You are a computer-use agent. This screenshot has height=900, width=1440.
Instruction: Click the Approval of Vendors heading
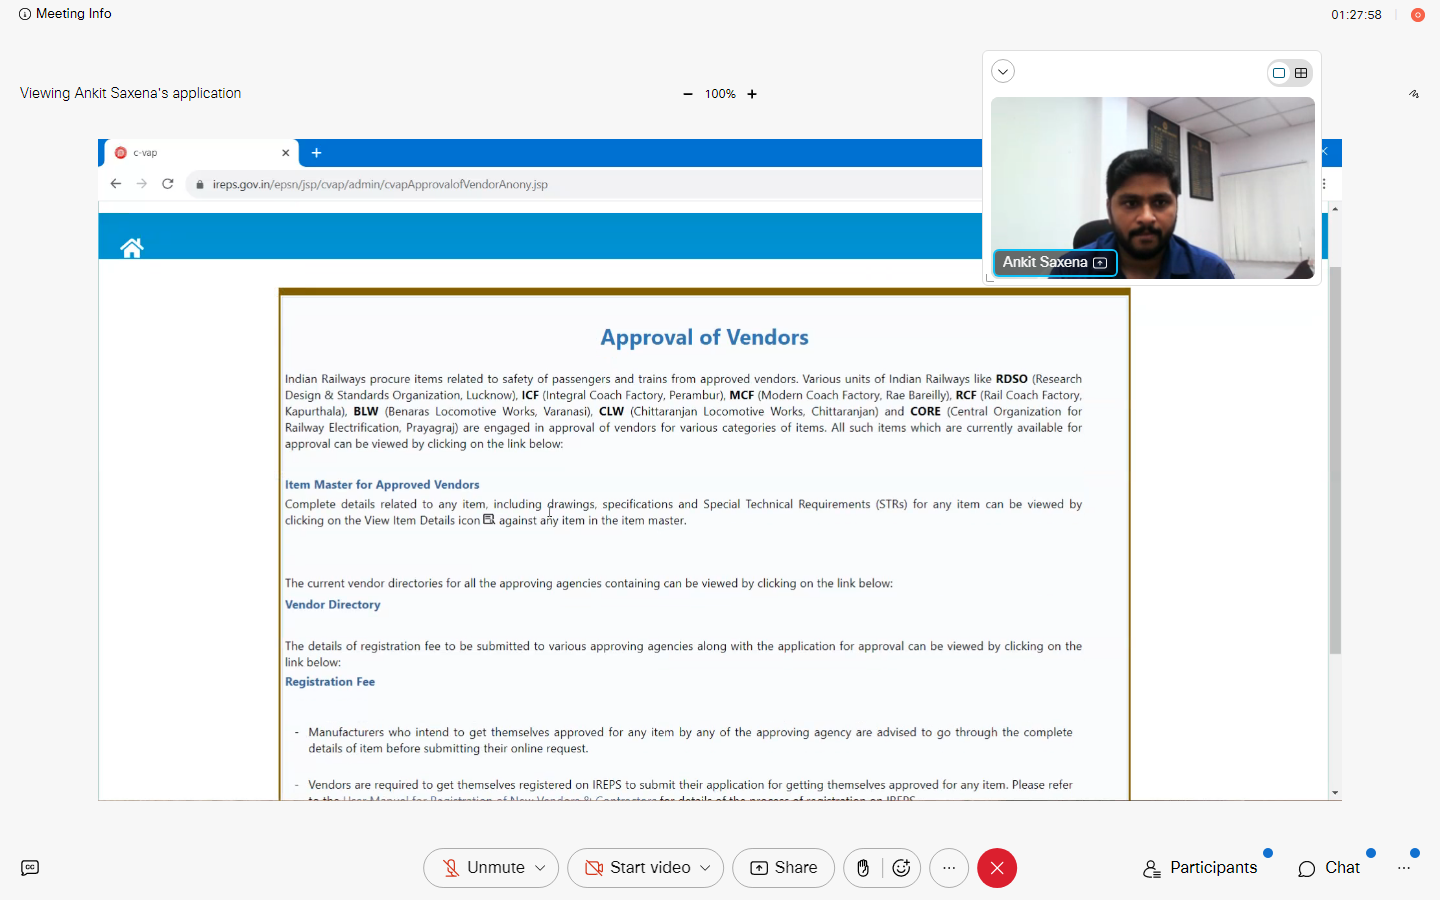click(705, 338)
